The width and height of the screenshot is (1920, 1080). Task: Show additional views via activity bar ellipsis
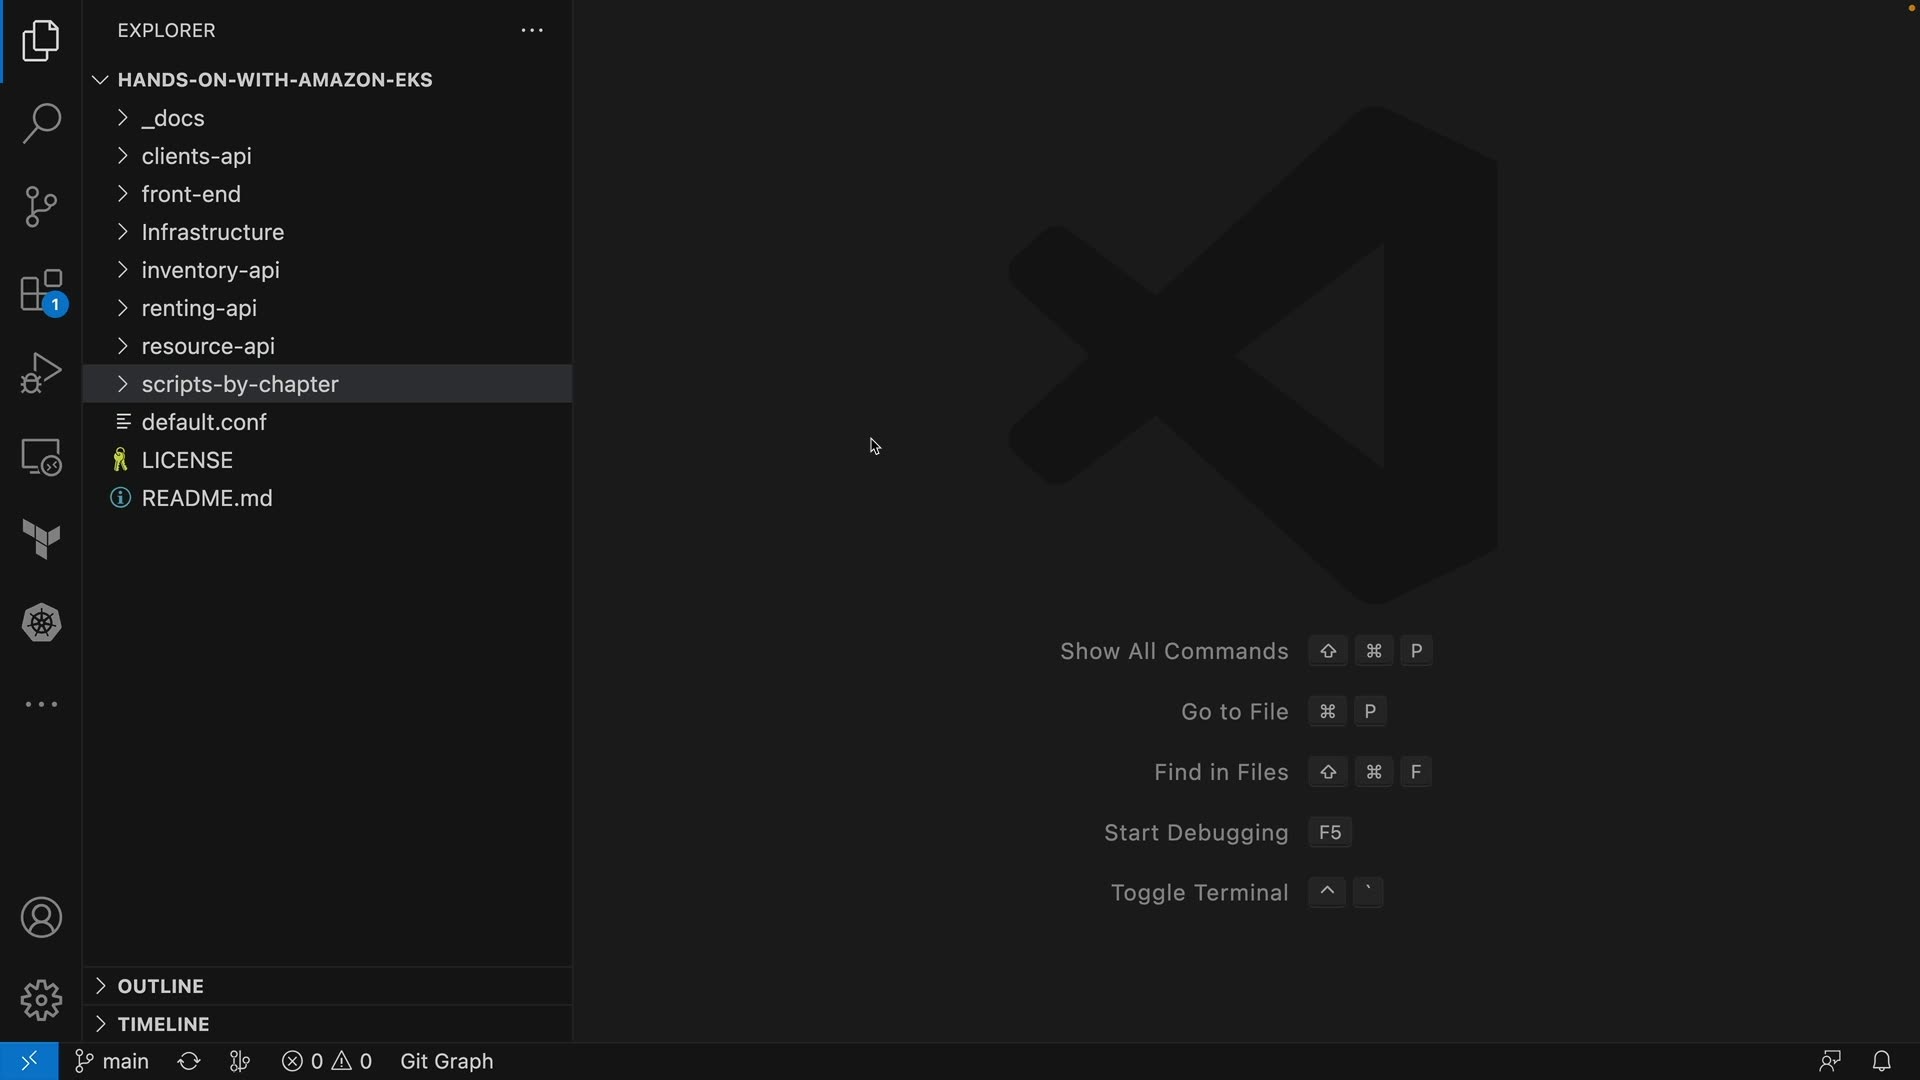(x=41, y=705)
